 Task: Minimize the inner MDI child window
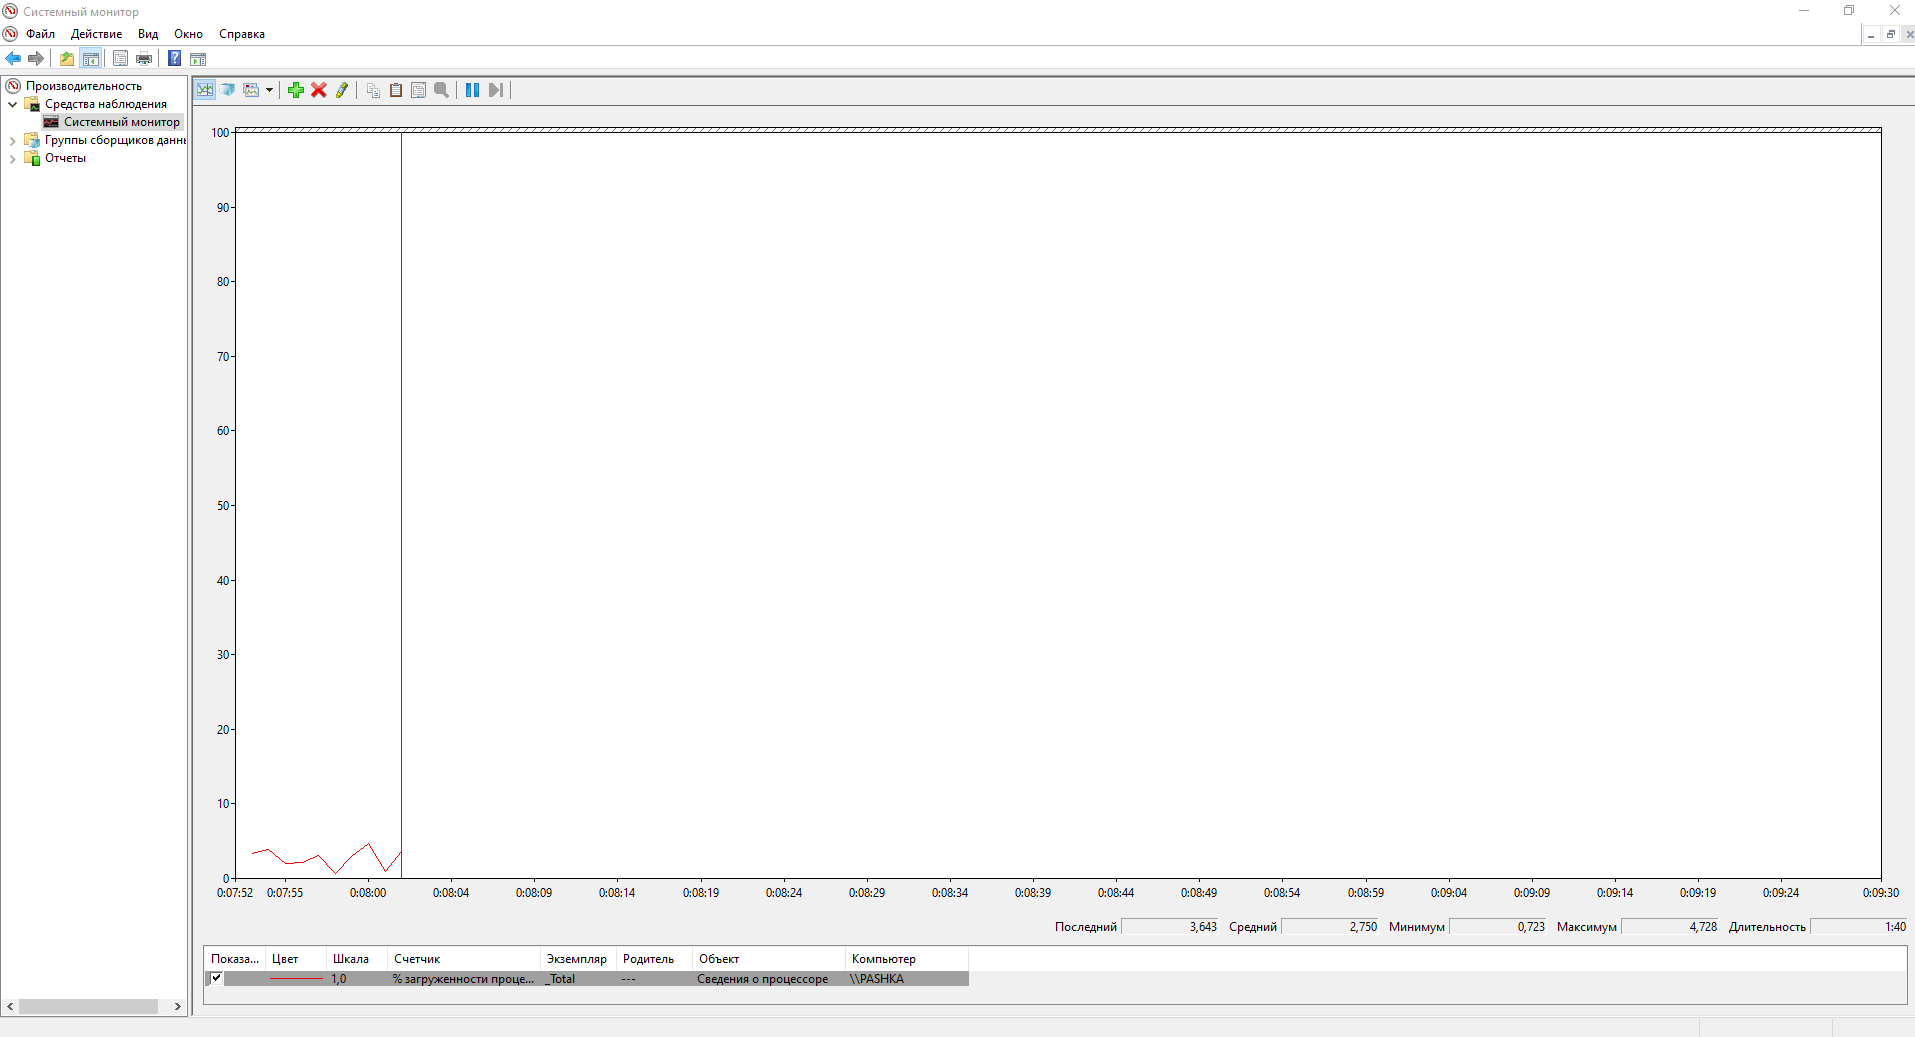1870,35
